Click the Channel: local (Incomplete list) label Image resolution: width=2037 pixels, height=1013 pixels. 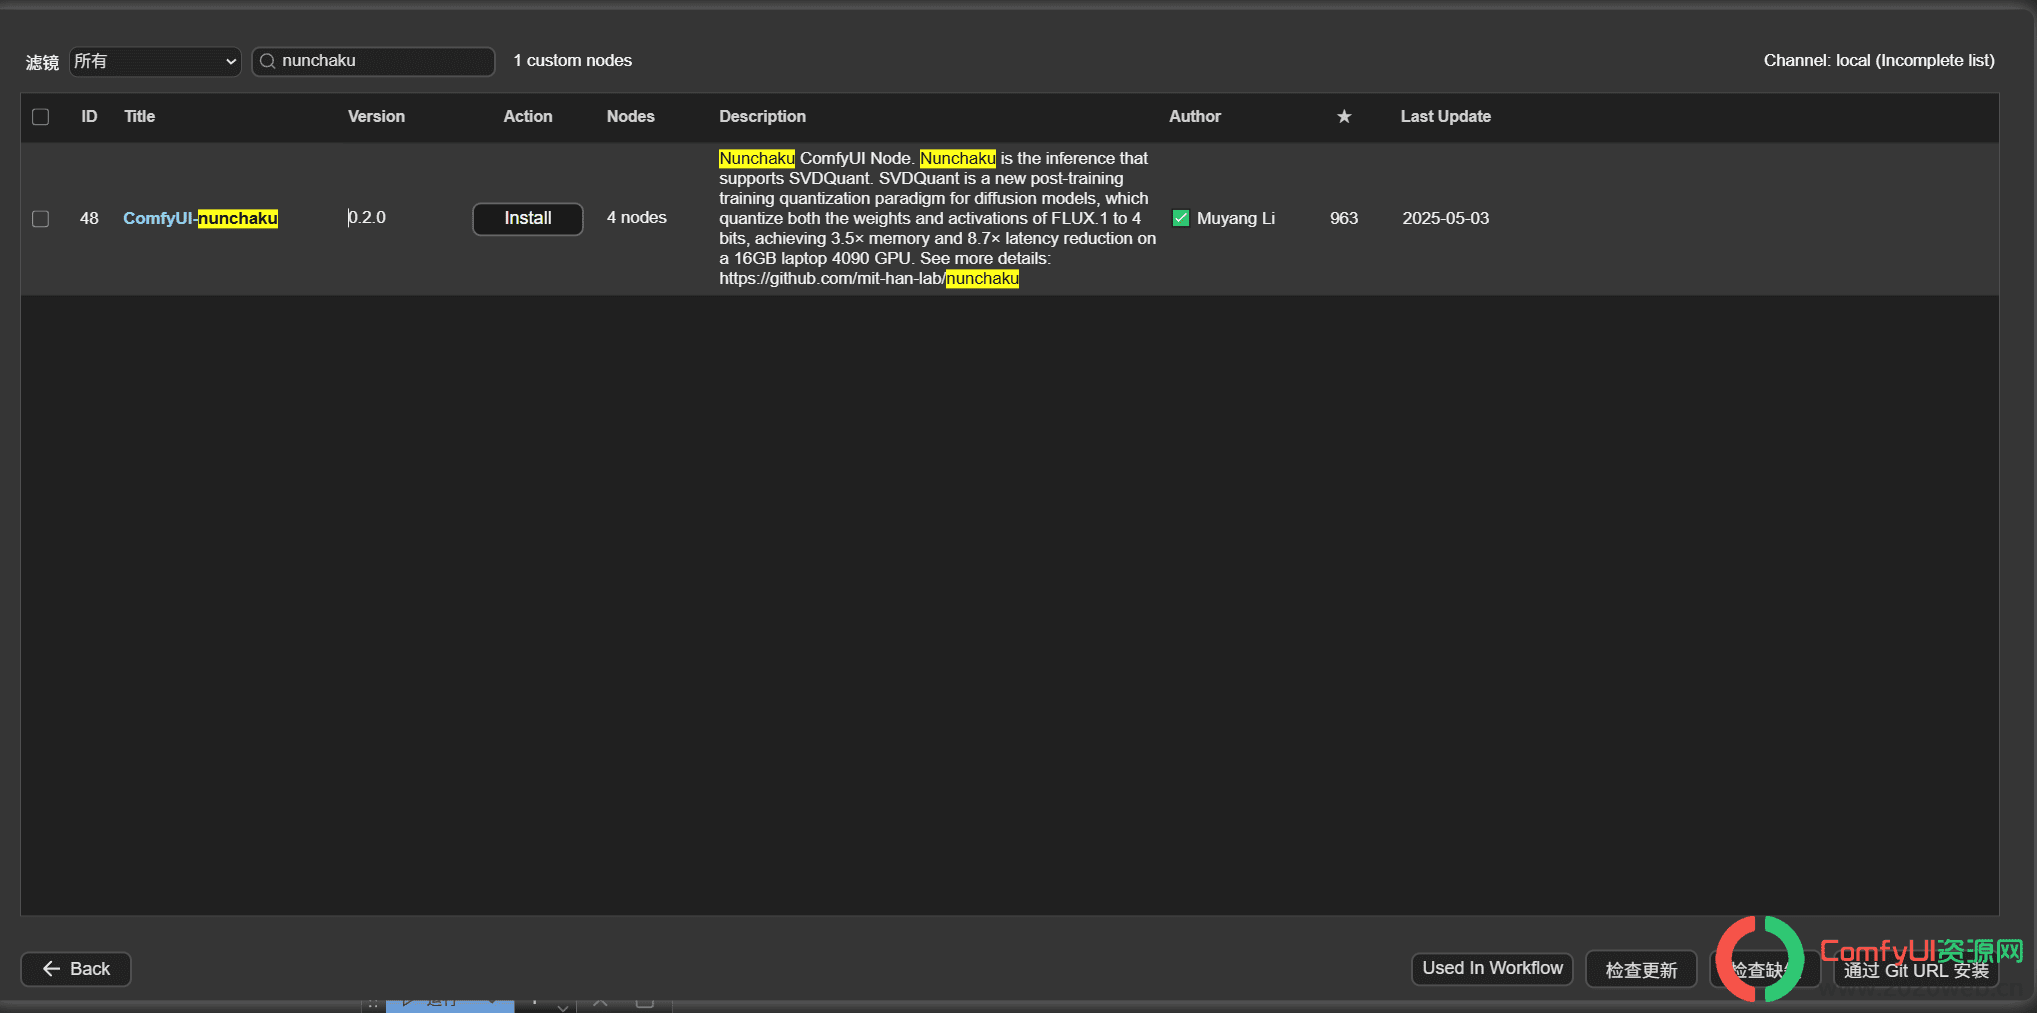click(1879, 60)
